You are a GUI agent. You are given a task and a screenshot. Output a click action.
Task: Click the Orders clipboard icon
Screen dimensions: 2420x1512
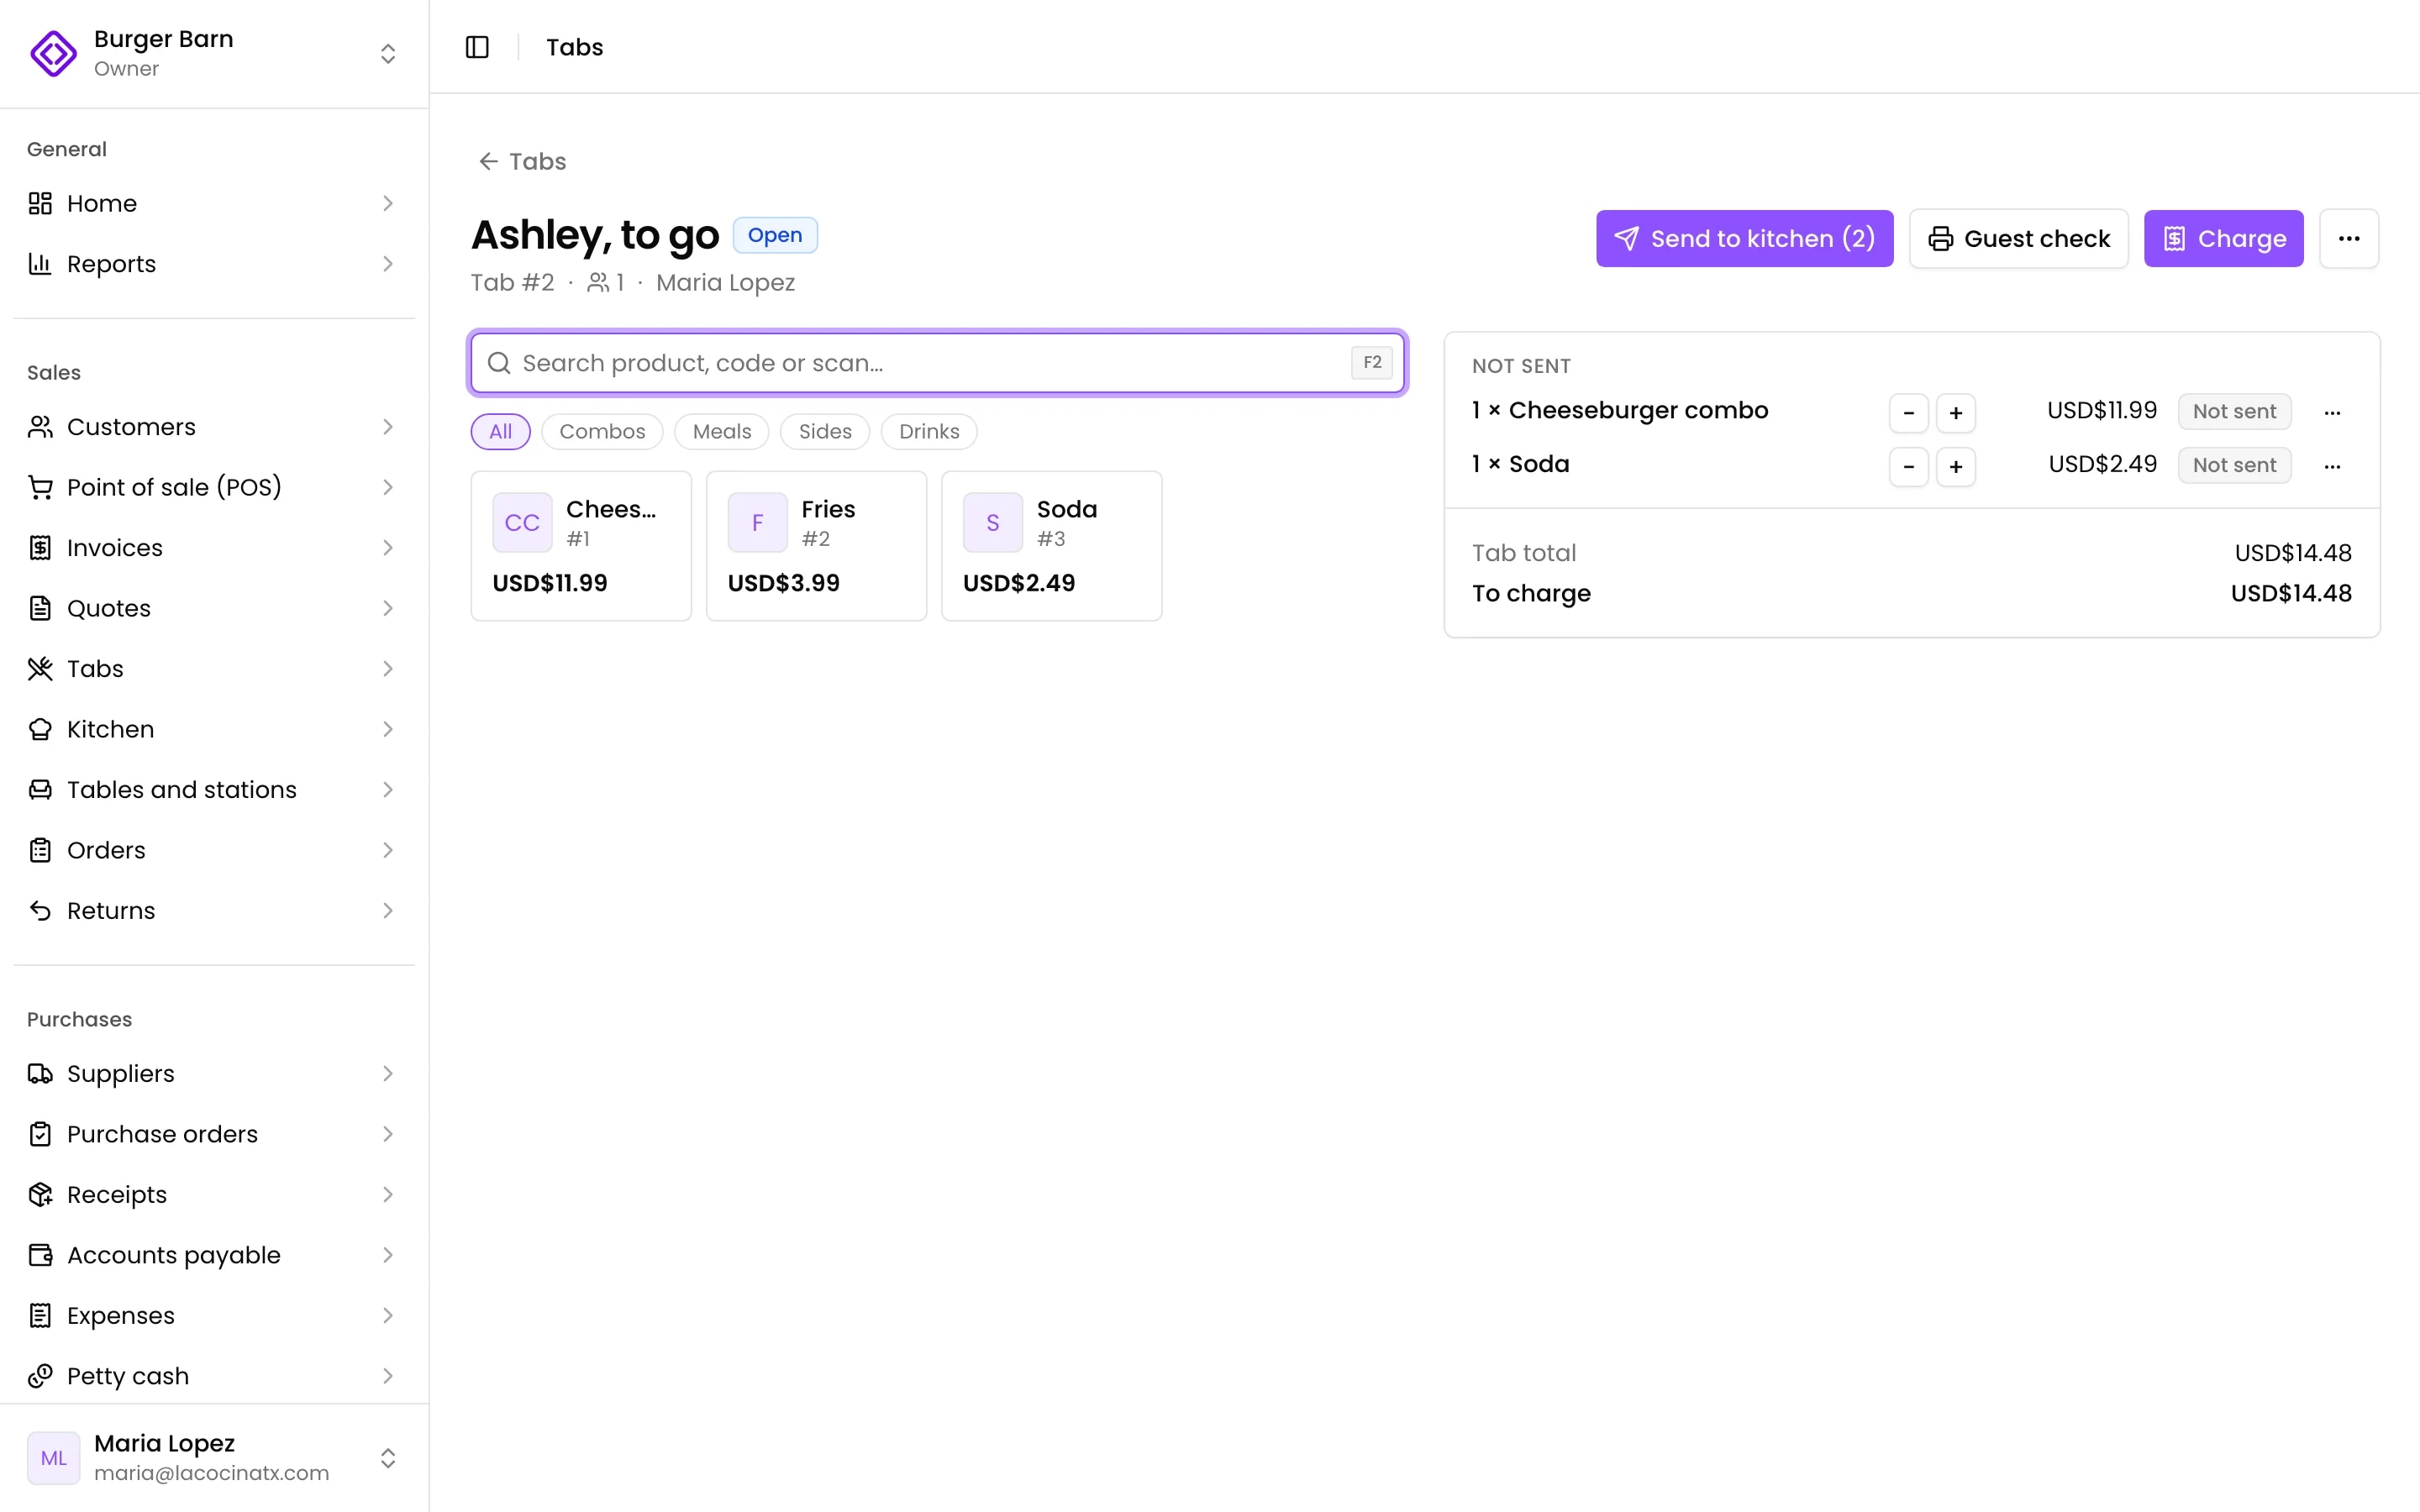coord(40,850)
